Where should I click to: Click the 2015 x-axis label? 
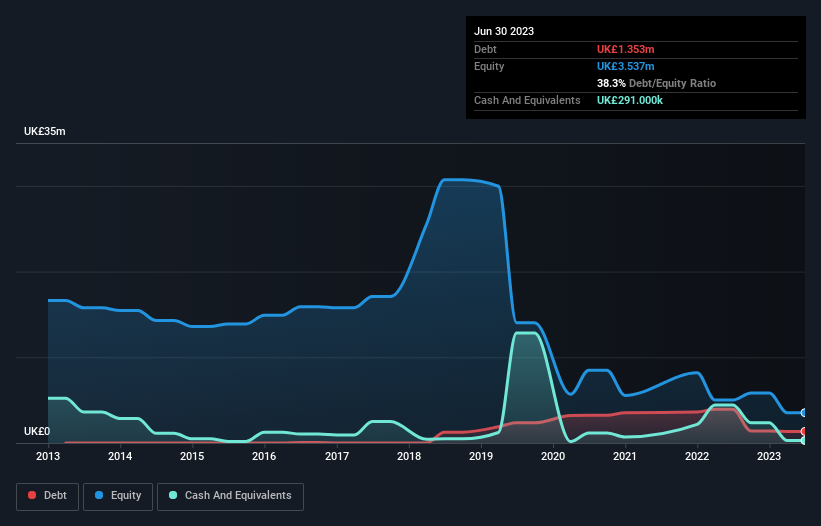(192, 456)
